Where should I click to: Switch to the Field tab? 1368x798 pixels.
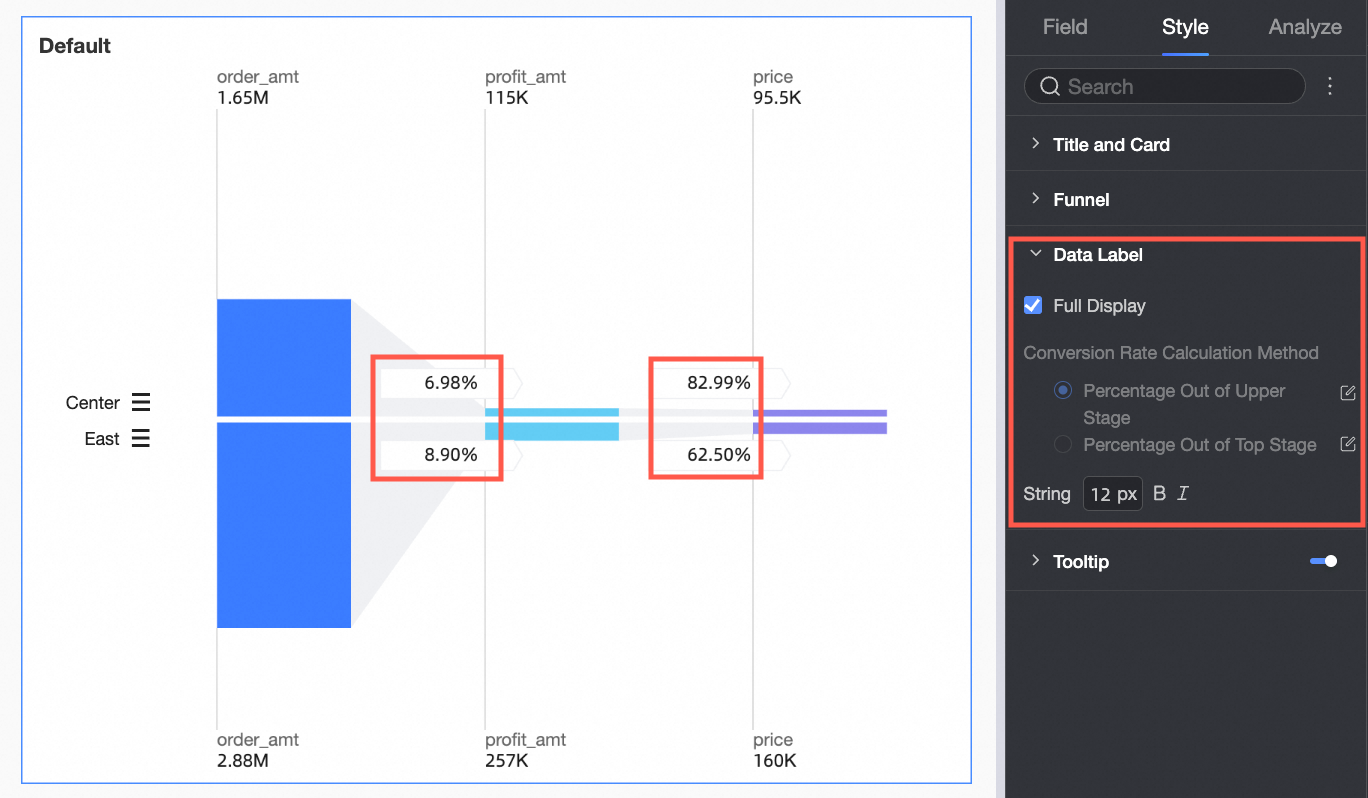1064,27
